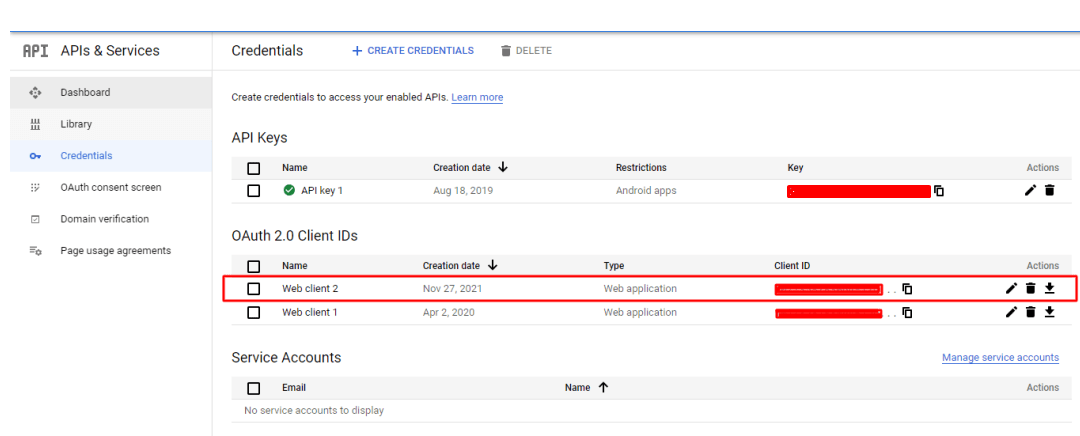
Task: Copy the Web client 2 client ID
Action: coord(907,289)
